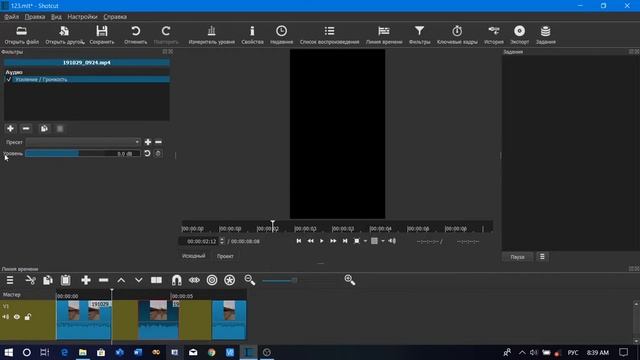The image size is (640, 360).
Task: Undo using the Отменить toolbar icon
Action: pos(136,35)
